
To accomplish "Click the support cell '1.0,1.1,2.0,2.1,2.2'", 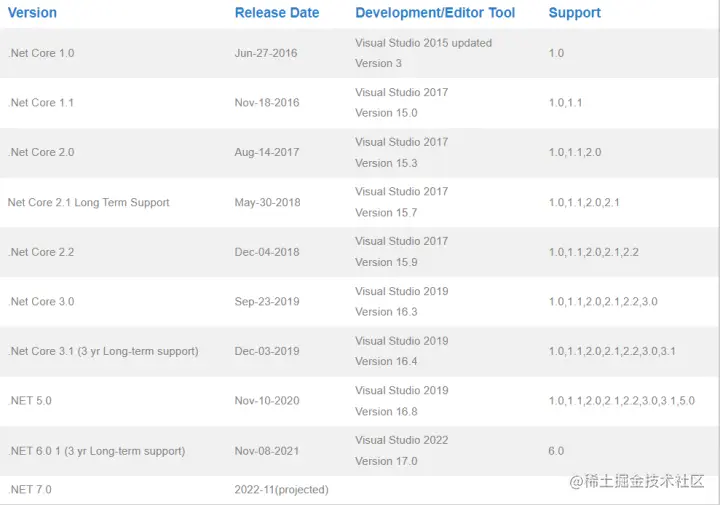I will tap(594, 252).
